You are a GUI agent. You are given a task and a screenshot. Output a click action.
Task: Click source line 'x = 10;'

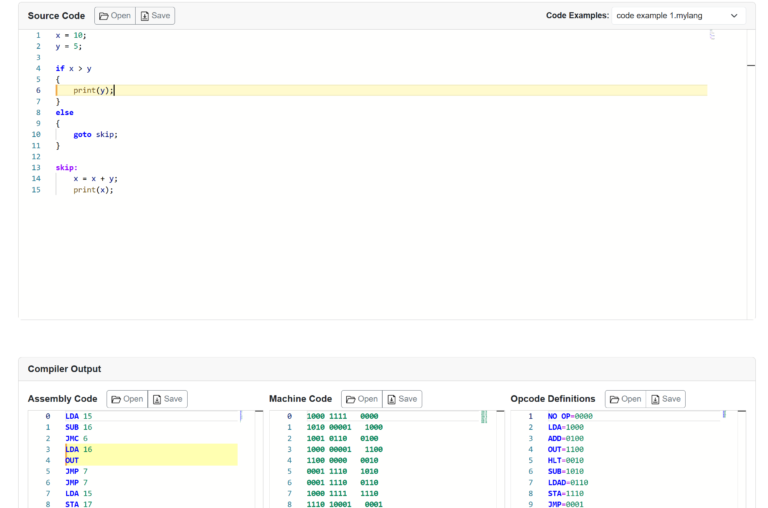pos(71,35)
